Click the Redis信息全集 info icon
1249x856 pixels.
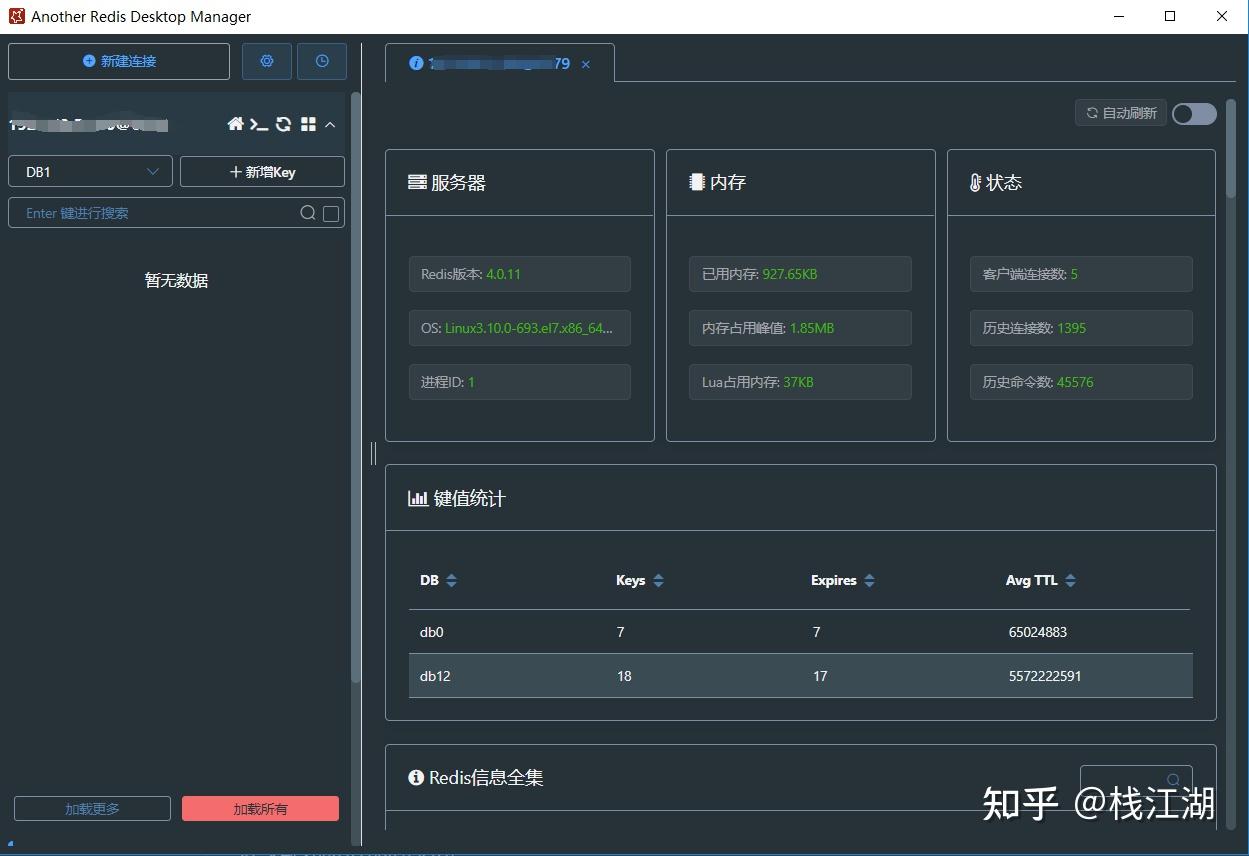pos(416,777)
